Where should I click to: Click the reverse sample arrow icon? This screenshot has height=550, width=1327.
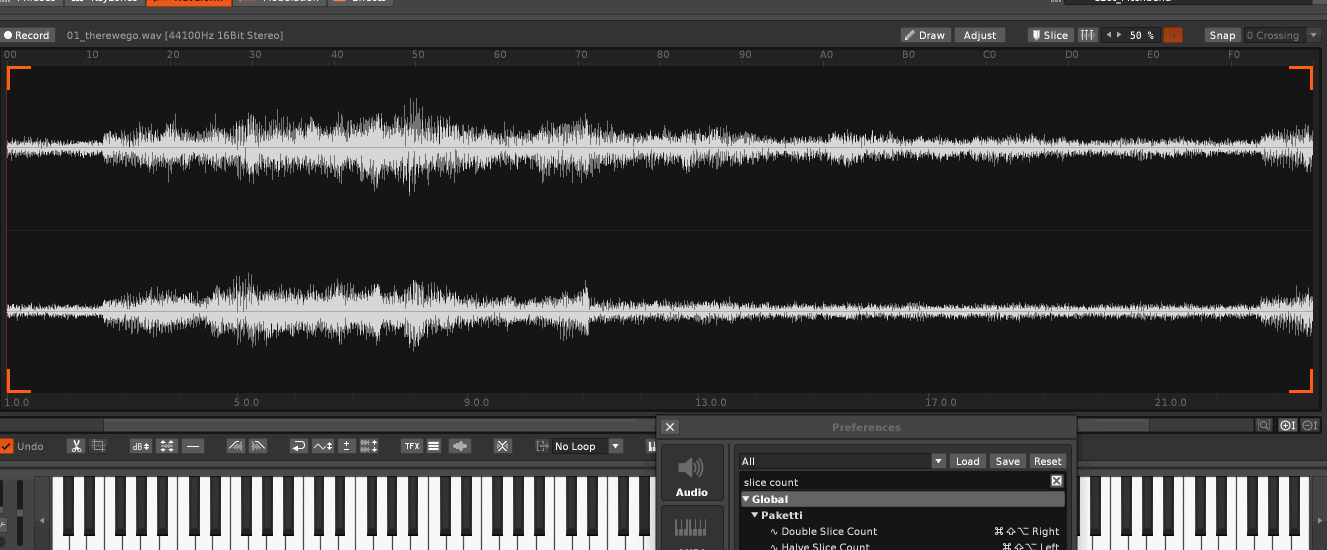(298, 446)
